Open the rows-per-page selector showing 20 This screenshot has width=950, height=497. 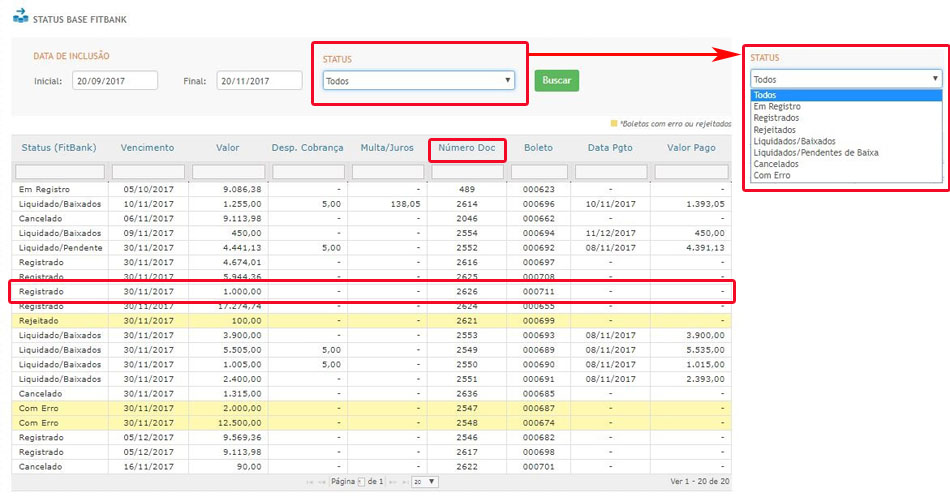click(x=425, y=482)
